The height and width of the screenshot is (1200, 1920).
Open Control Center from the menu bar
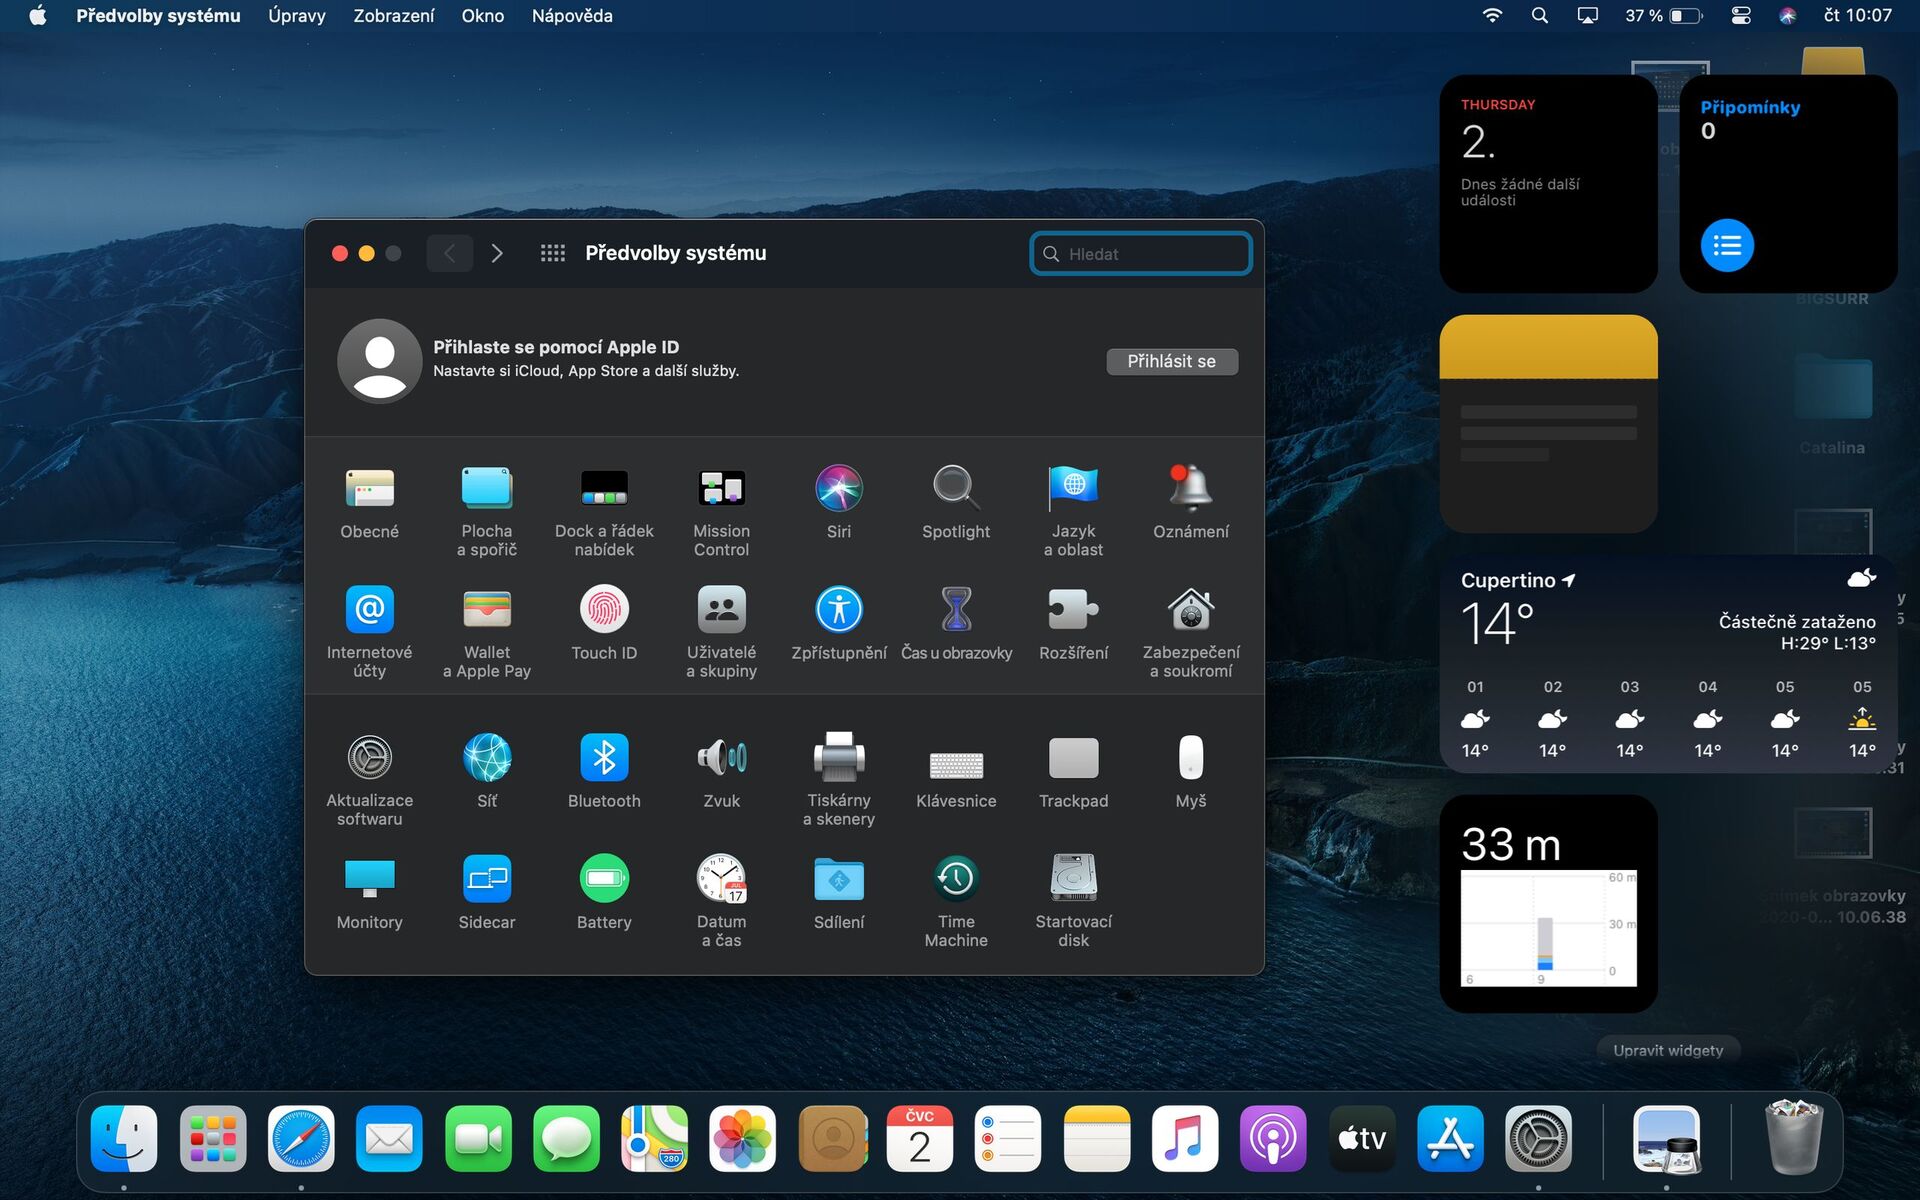1740,16
